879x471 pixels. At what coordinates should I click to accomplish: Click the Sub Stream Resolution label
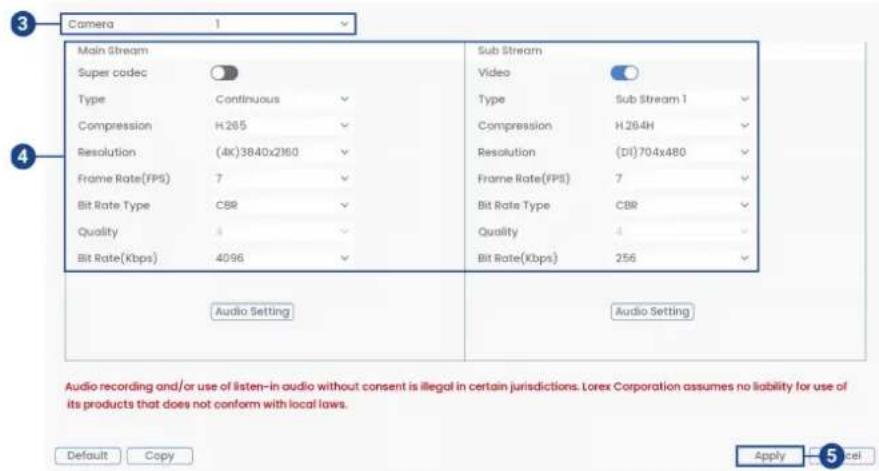pos(506,152)
